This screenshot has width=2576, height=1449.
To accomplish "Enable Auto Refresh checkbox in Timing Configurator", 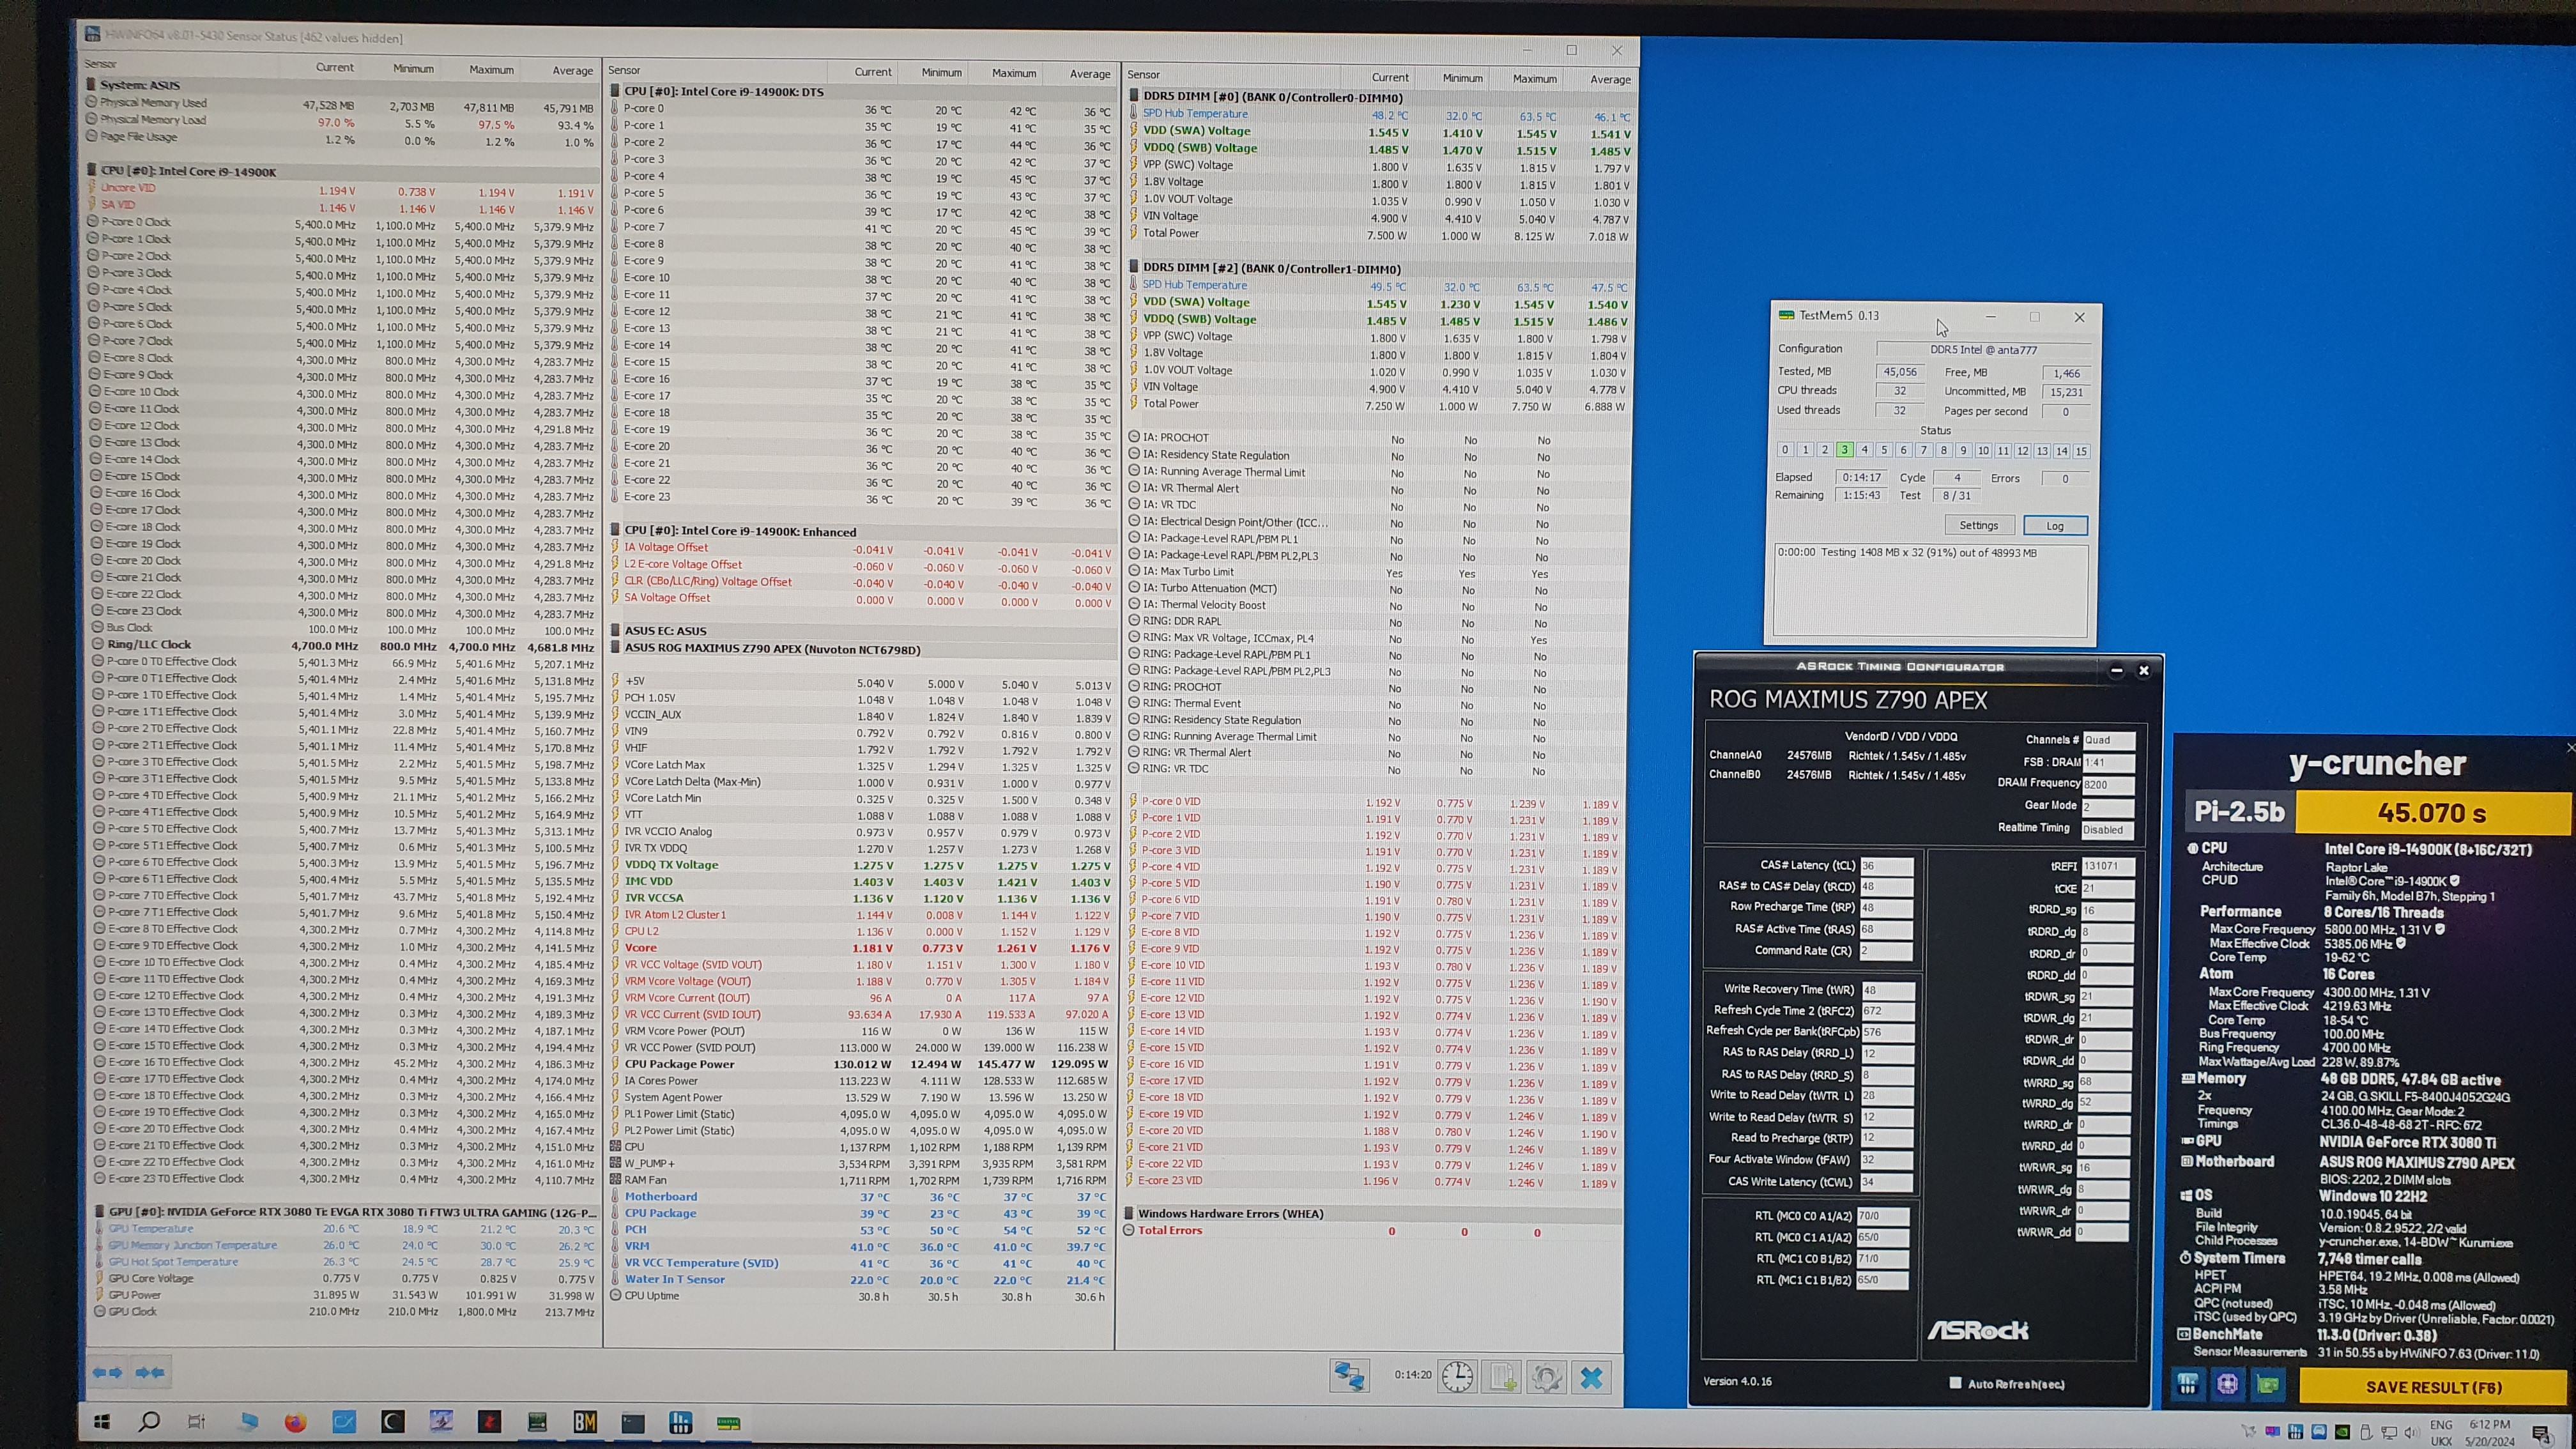I will click(1955, 1383).
